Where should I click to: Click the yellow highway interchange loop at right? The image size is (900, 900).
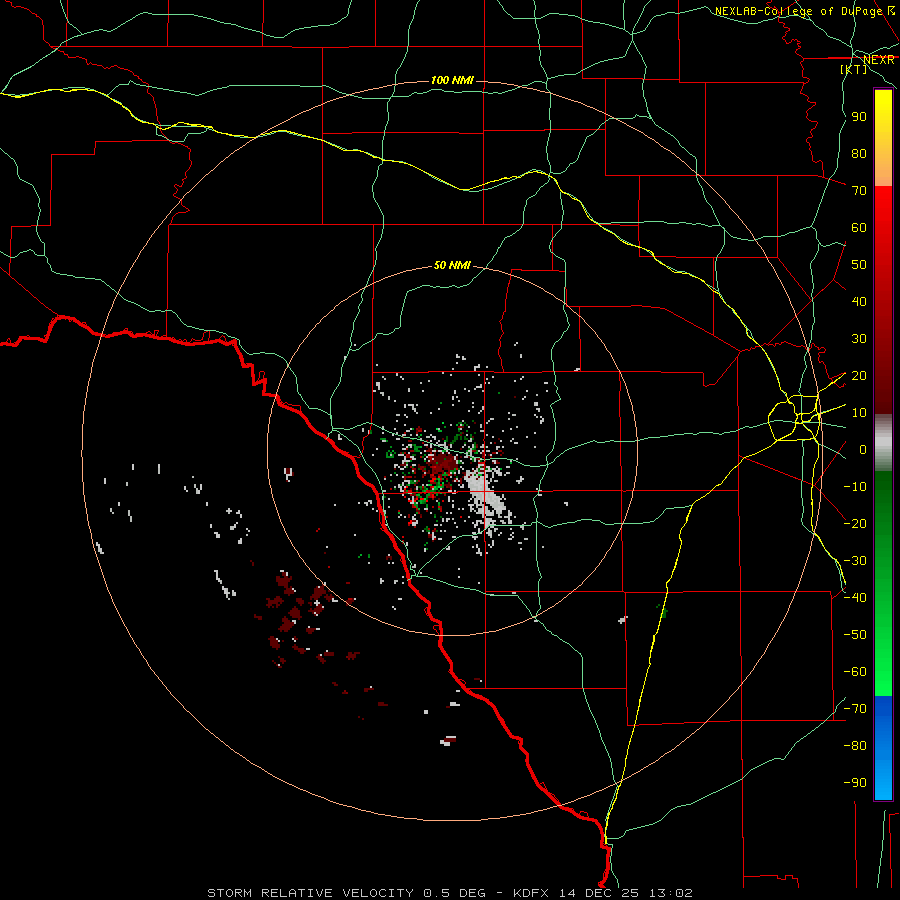(x=796, y=416)
